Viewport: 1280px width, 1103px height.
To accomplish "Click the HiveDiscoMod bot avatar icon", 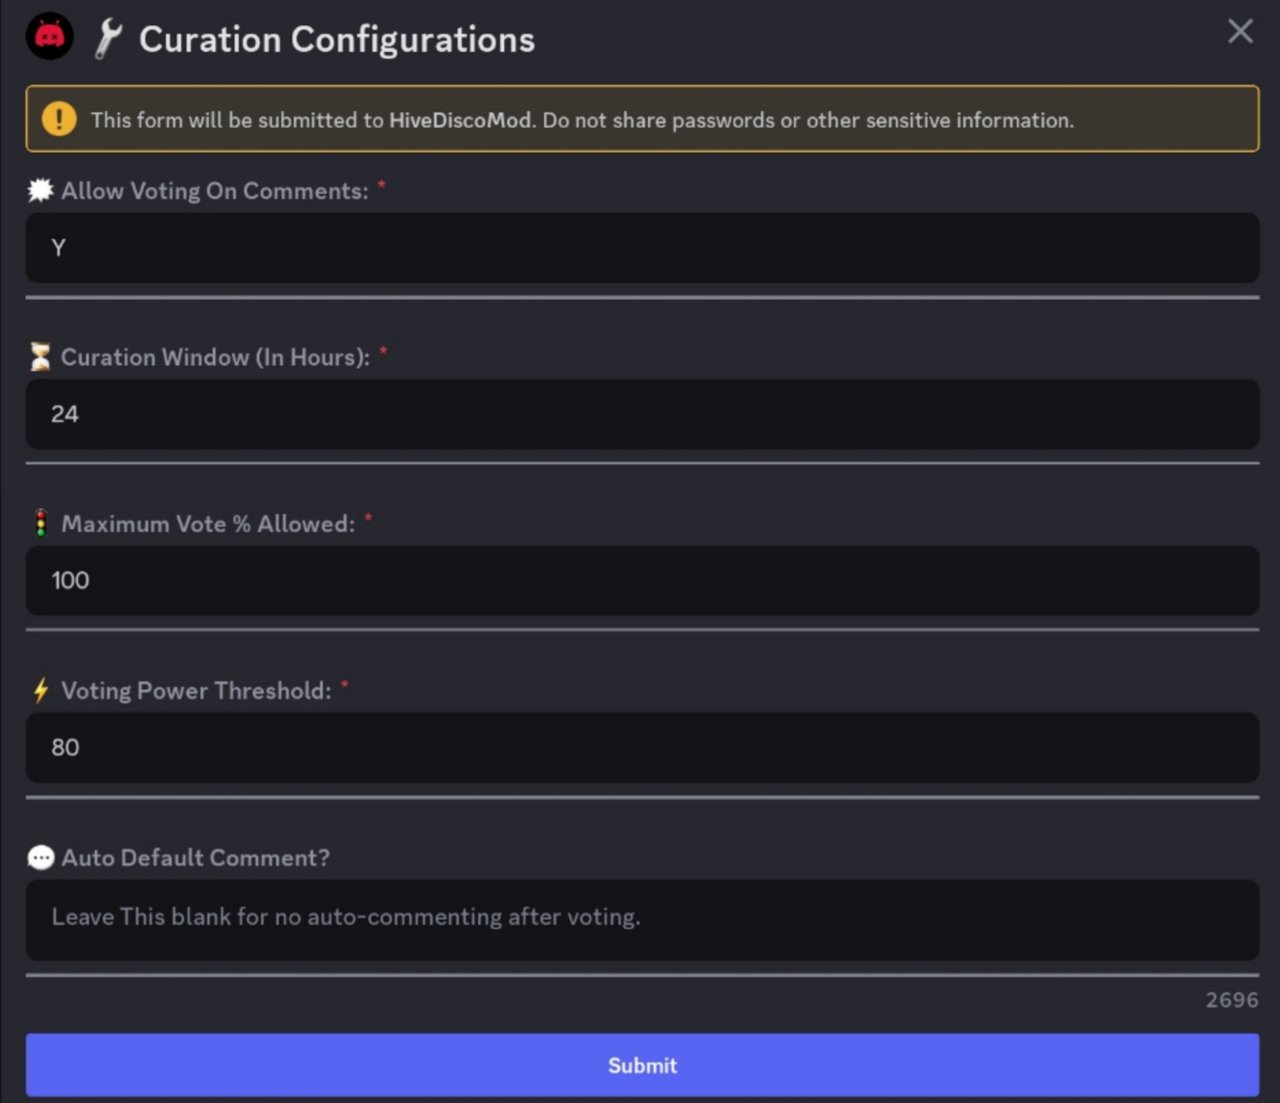I will click(x=49, y=36).
